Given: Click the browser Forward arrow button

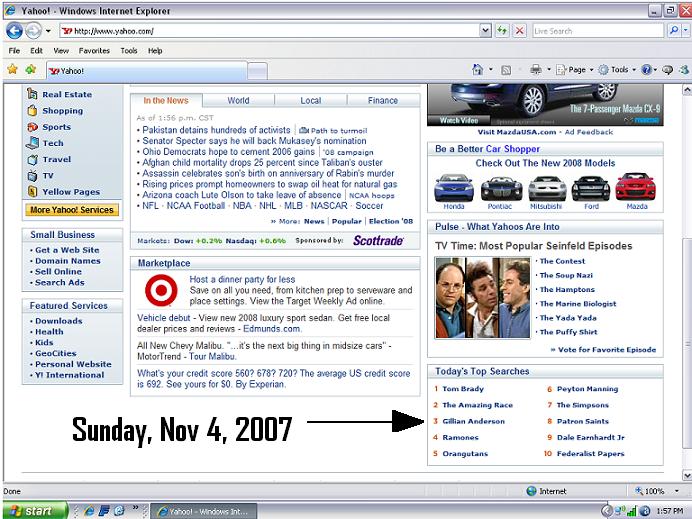Looking at the screenshot, I should point(33,31).
